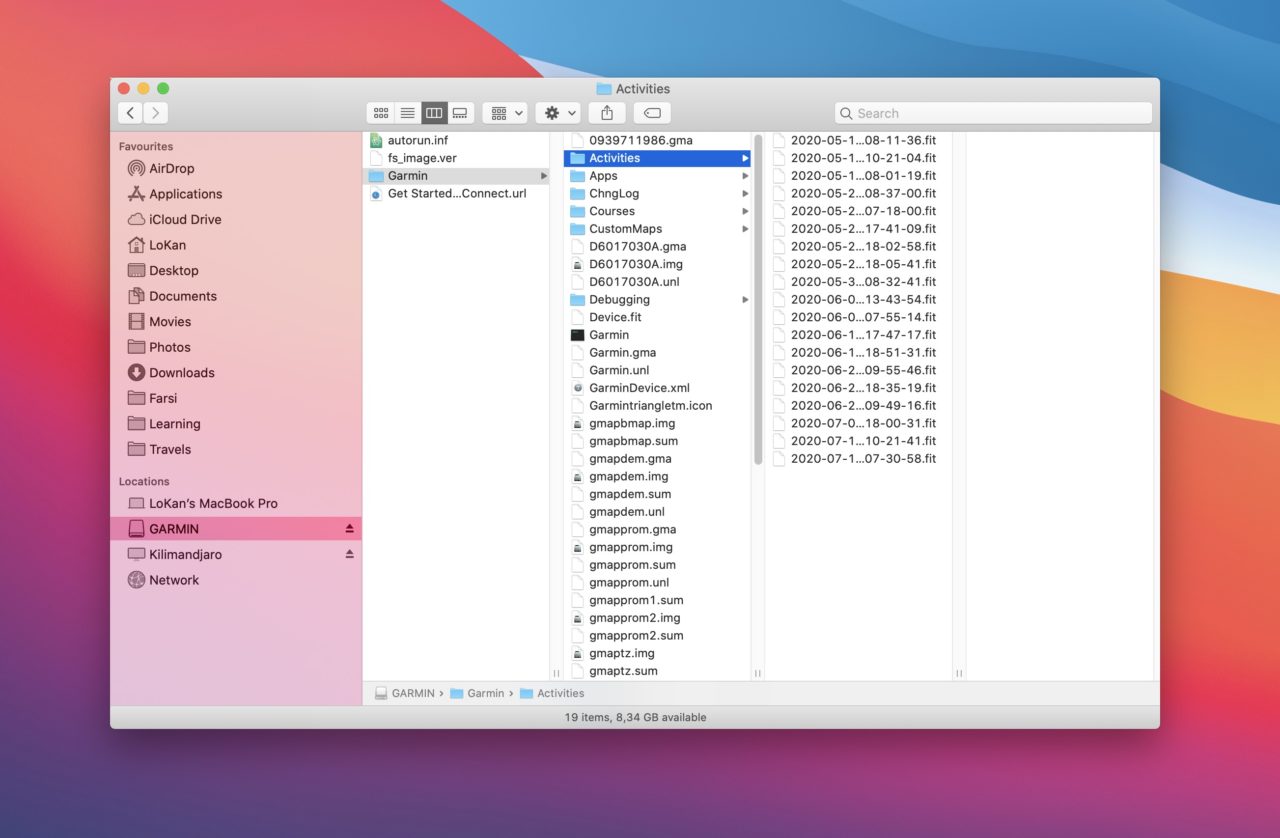The image size is (1280, 838).
Task: Click the Edit Tags button
Action: pyautogui.click(x=652, y=113)
